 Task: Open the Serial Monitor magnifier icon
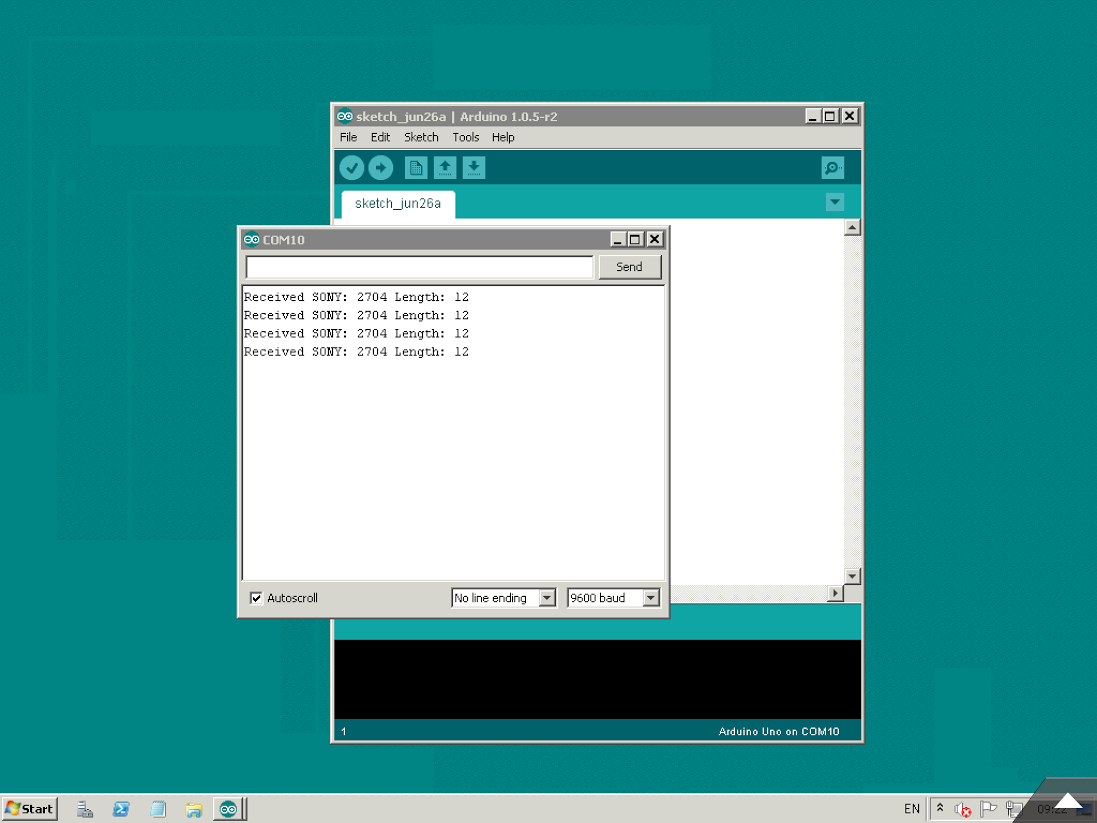[x=833, y=168]
